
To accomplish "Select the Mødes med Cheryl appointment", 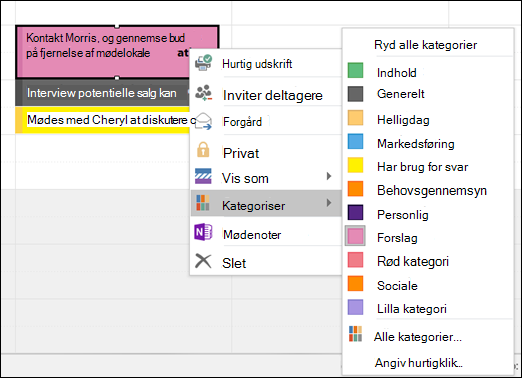I will point(103,120).
